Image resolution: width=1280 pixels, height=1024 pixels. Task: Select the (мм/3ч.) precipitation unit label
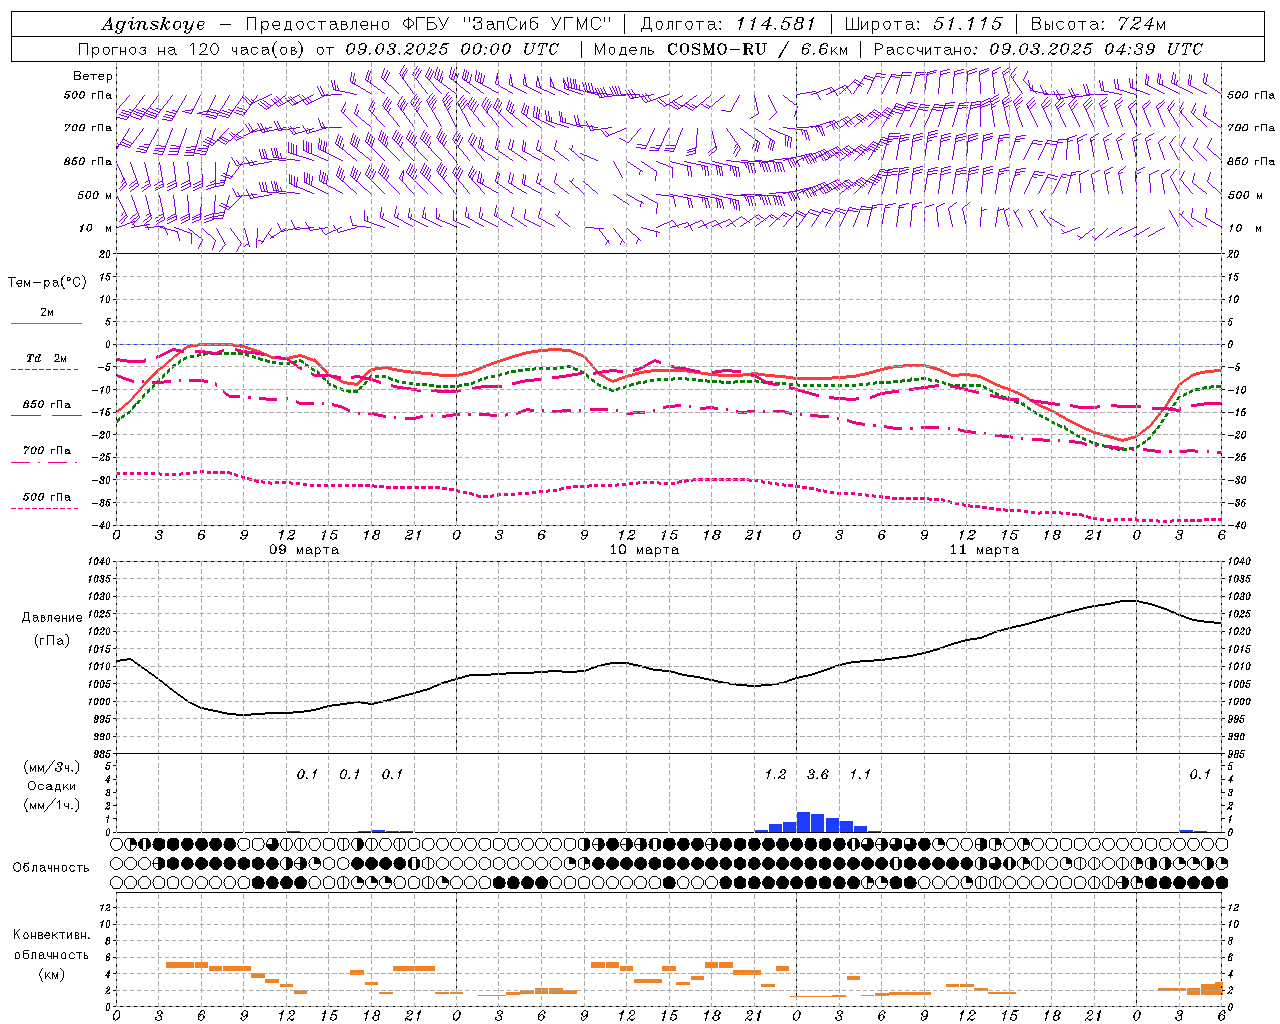coord(52,767)
